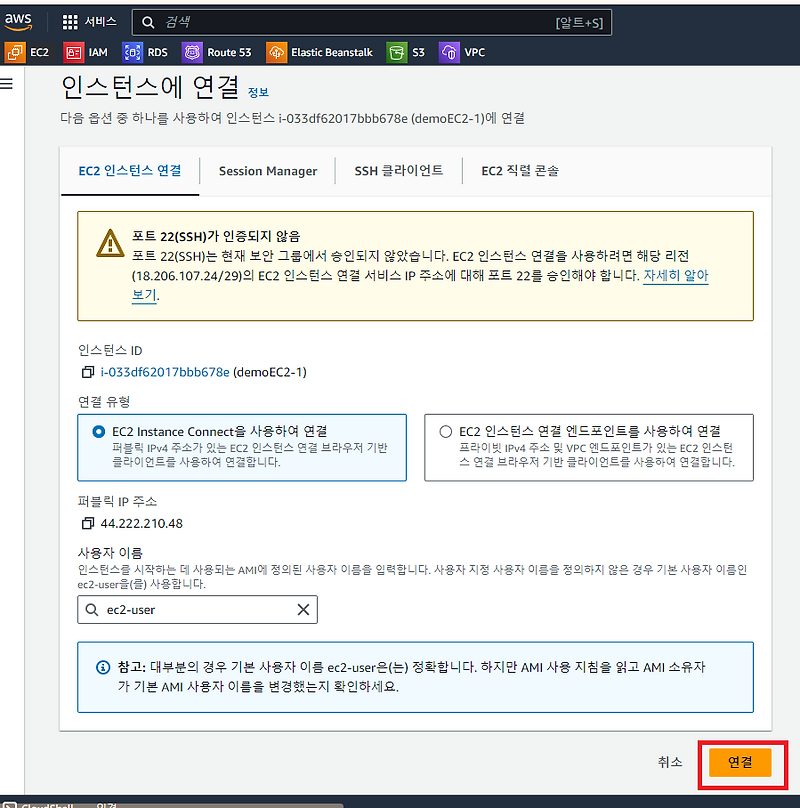Open the Elastic Beanstalk service icon
This screenshot has height=808, width=800.
click(x=277, y=51)
